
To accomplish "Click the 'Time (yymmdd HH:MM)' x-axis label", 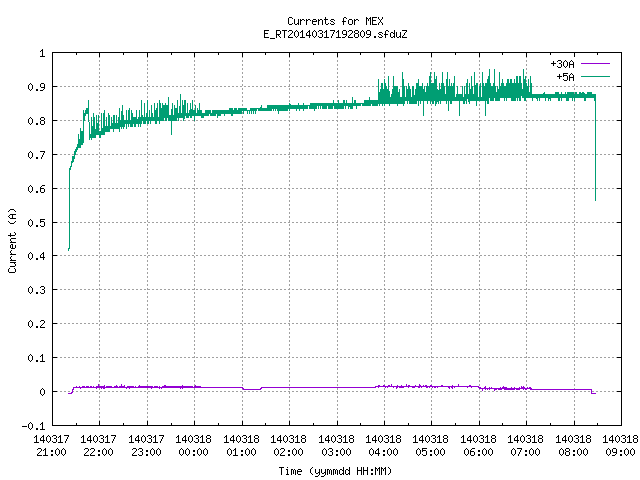I will pyautogui.click(x=335, y=471).
